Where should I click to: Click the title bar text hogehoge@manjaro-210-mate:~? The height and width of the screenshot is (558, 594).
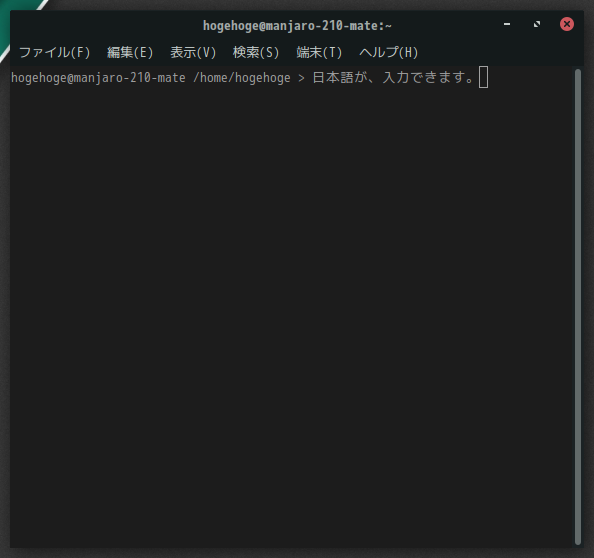coord(297,26)
